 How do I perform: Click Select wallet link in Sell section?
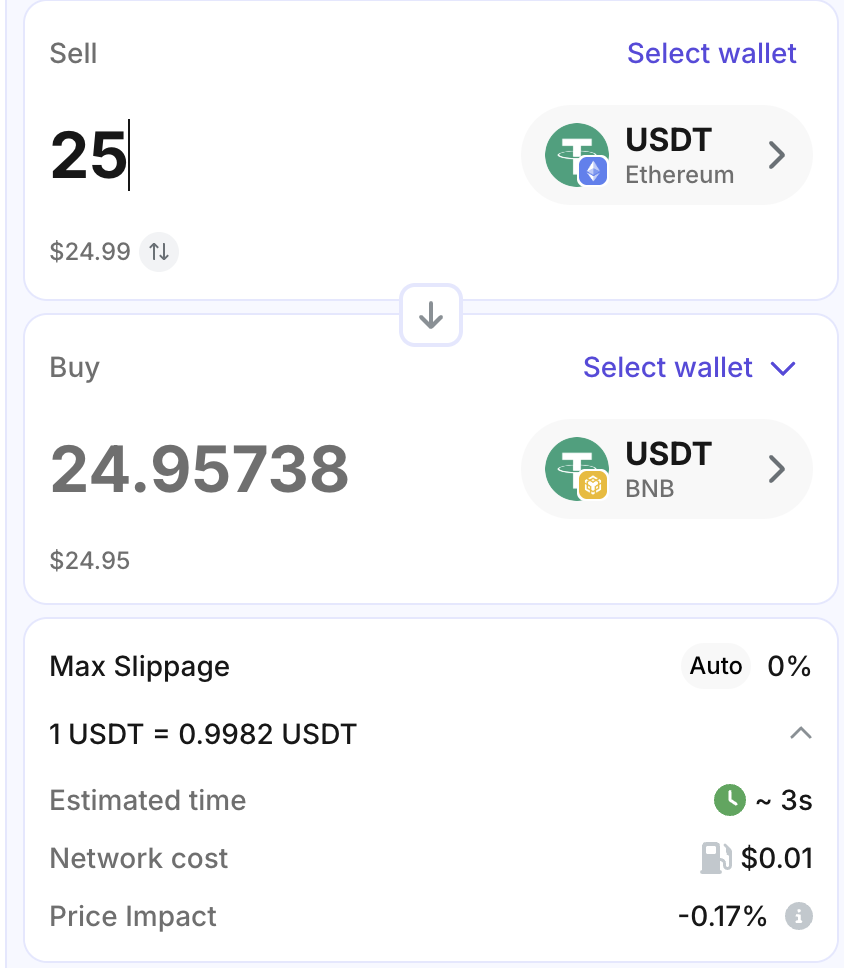point(711,53)
